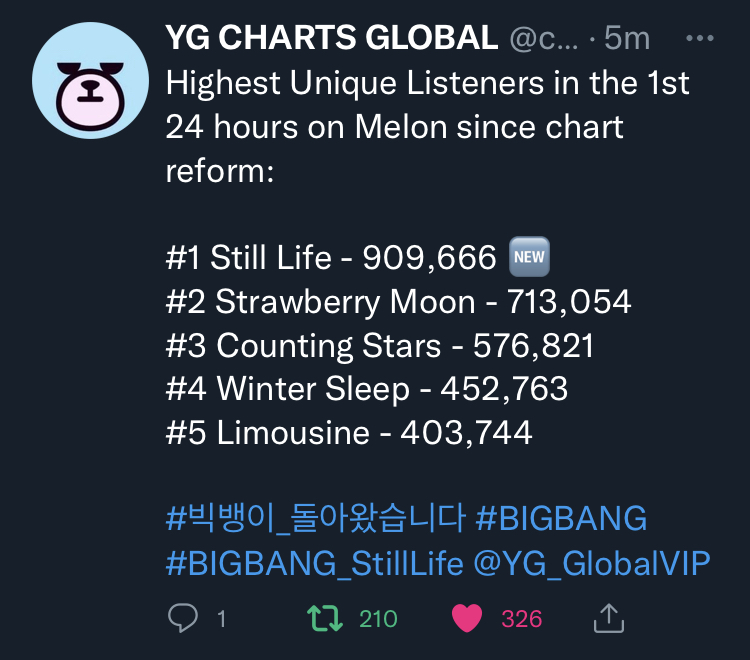Open the #BIGBANG hashtag link
The width and height of the screenshot is (750, 660).
[x=561, y=518]
